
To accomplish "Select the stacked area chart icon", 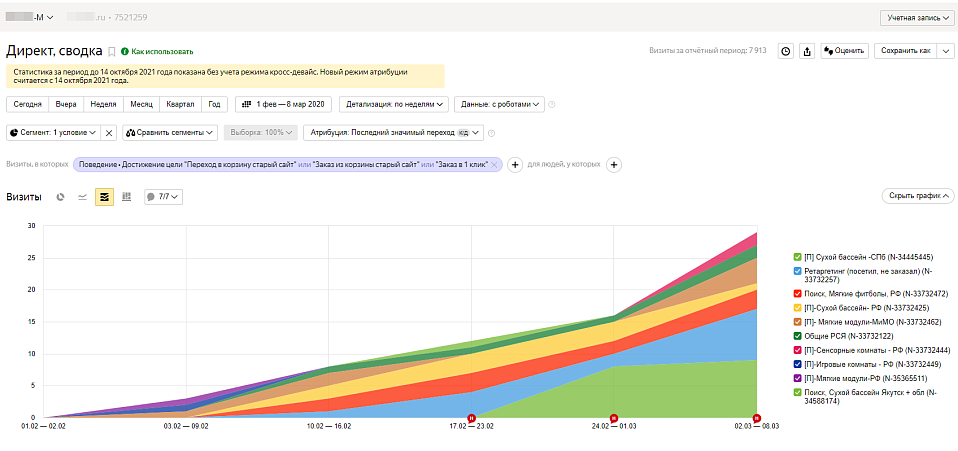I will pos(104,197).
